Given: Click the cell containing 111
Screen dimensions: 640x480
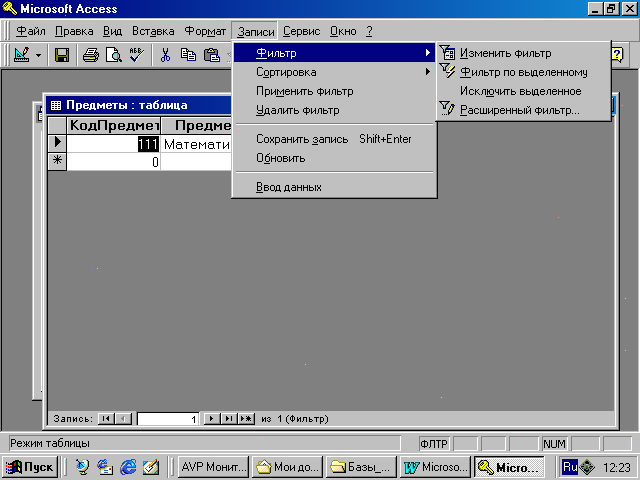Looking at the screenshot, I should 113,144.
